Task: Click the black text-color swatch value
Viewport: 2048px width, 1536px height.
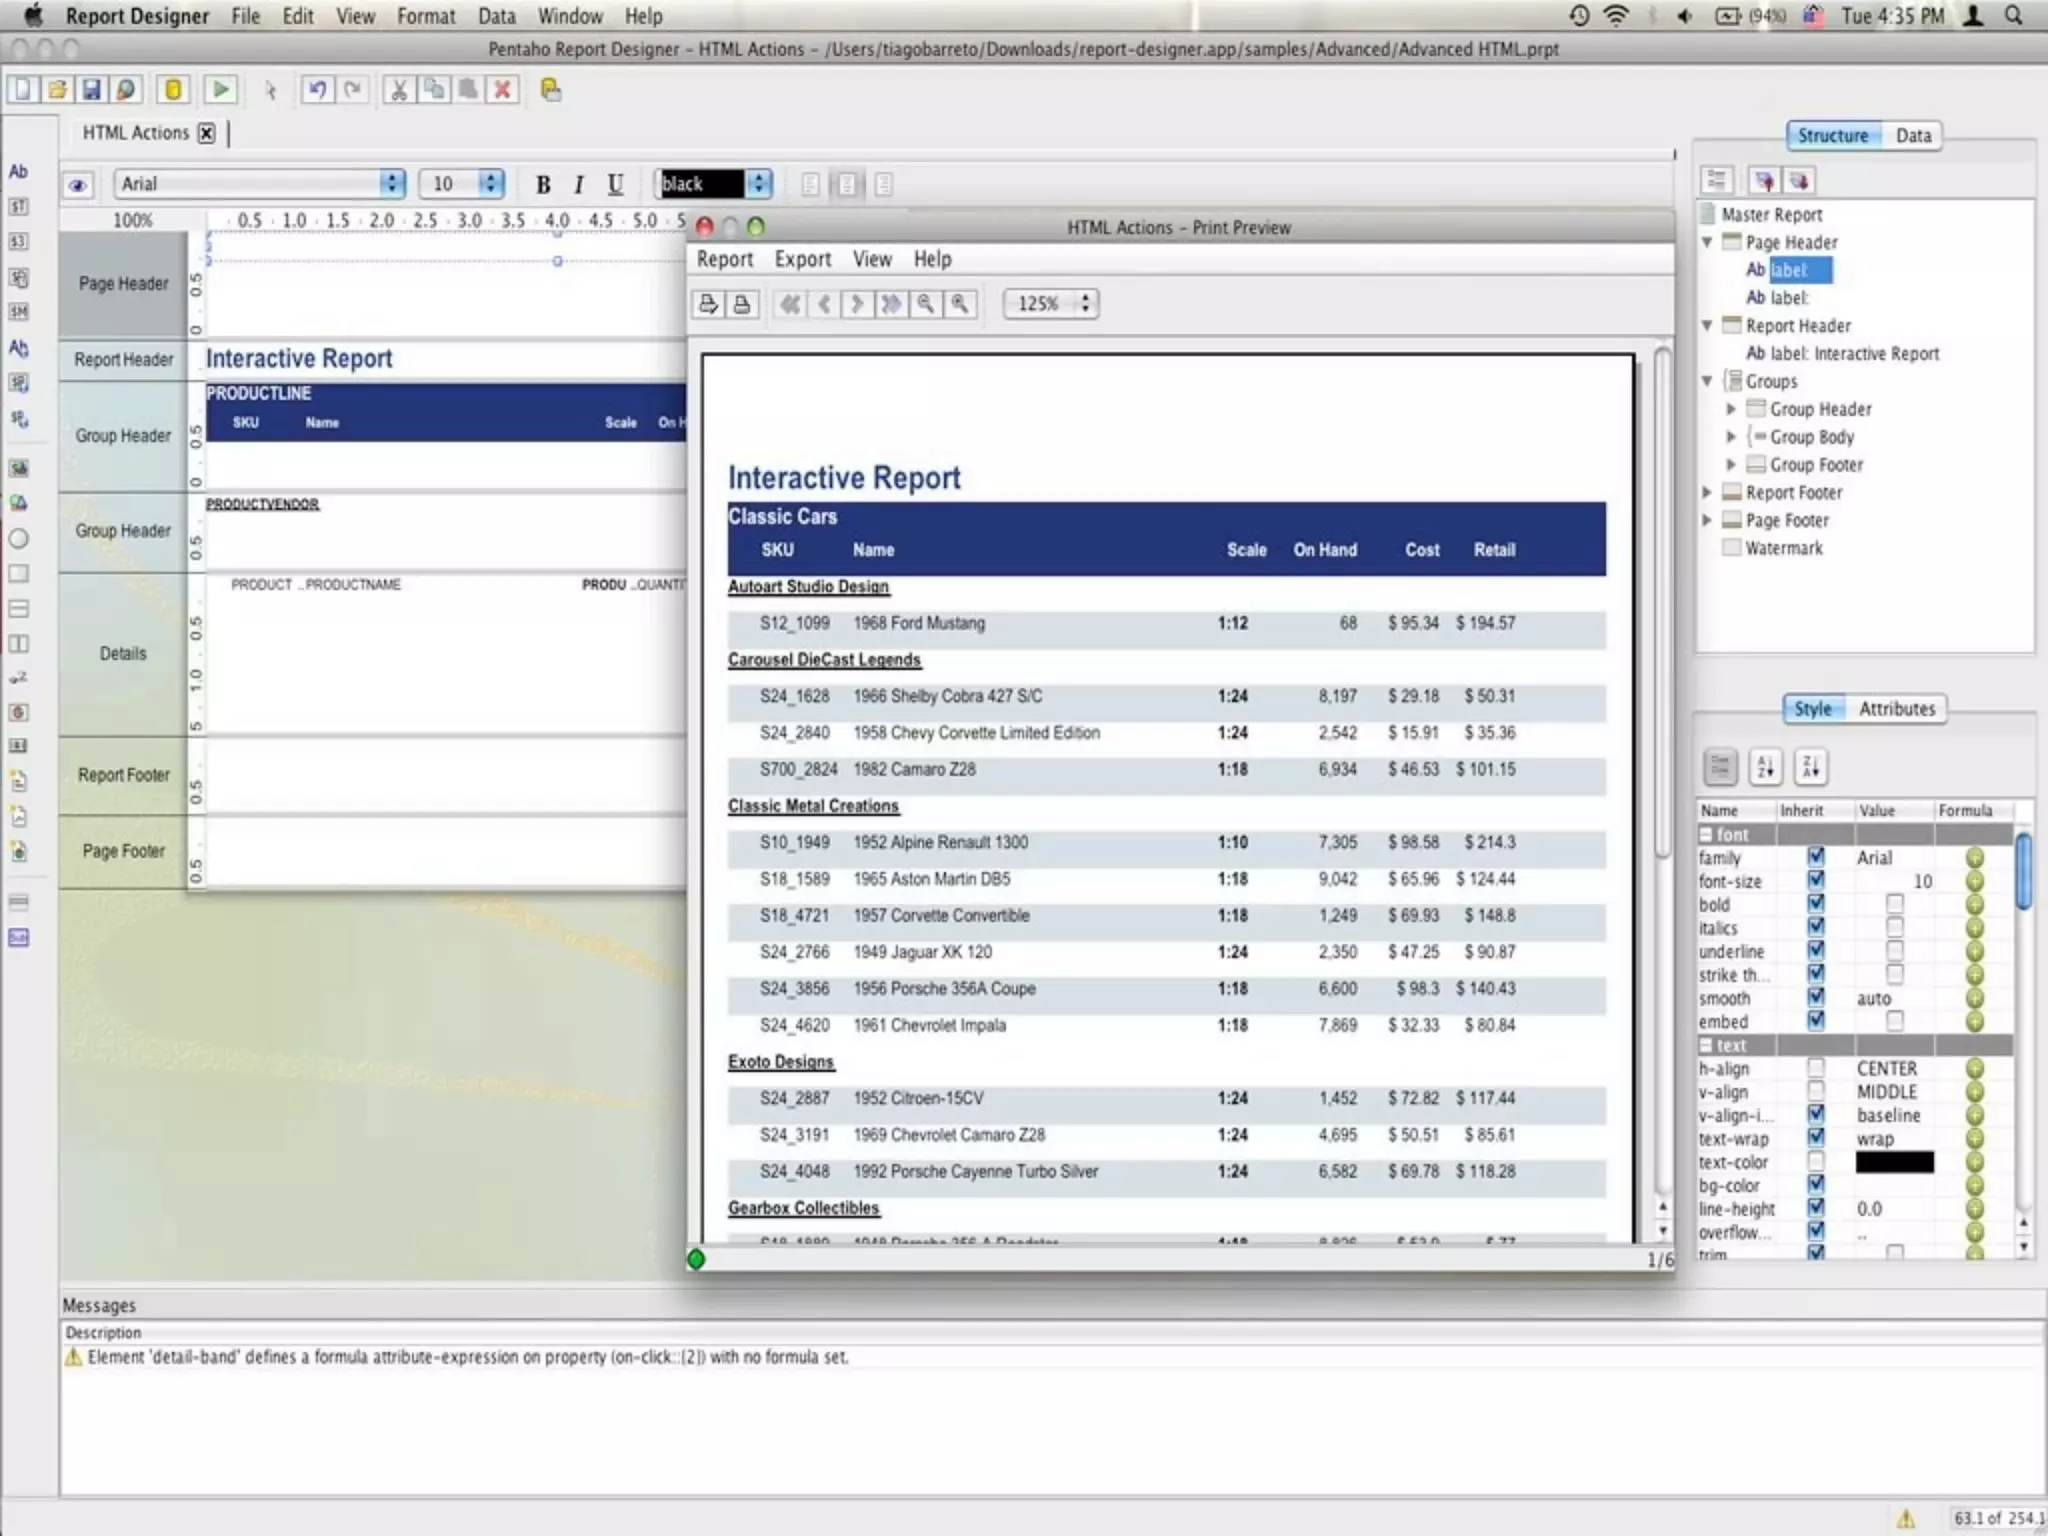Action: coord(1894,1162)
